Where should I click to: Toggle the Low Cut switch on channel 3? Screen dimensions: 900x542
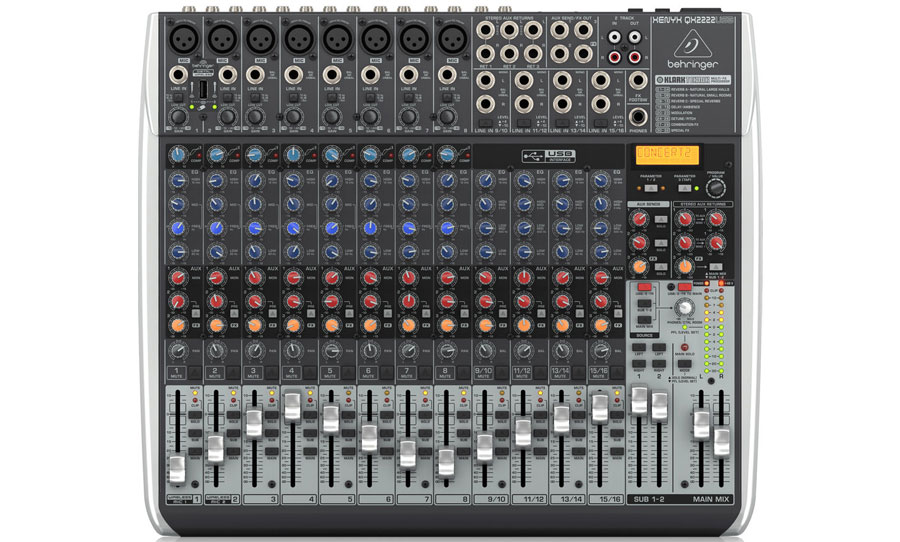255,99
